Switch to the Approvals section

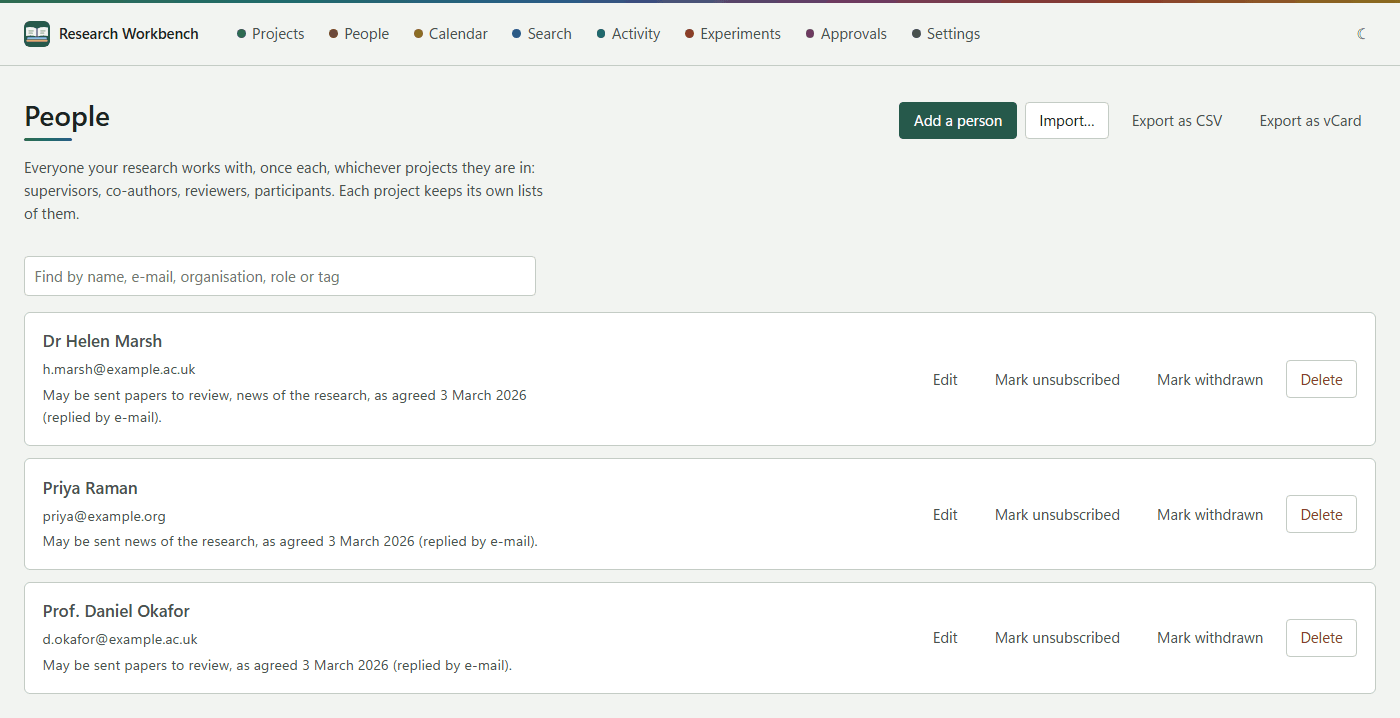pyautogui.click(x=846, y=34)
